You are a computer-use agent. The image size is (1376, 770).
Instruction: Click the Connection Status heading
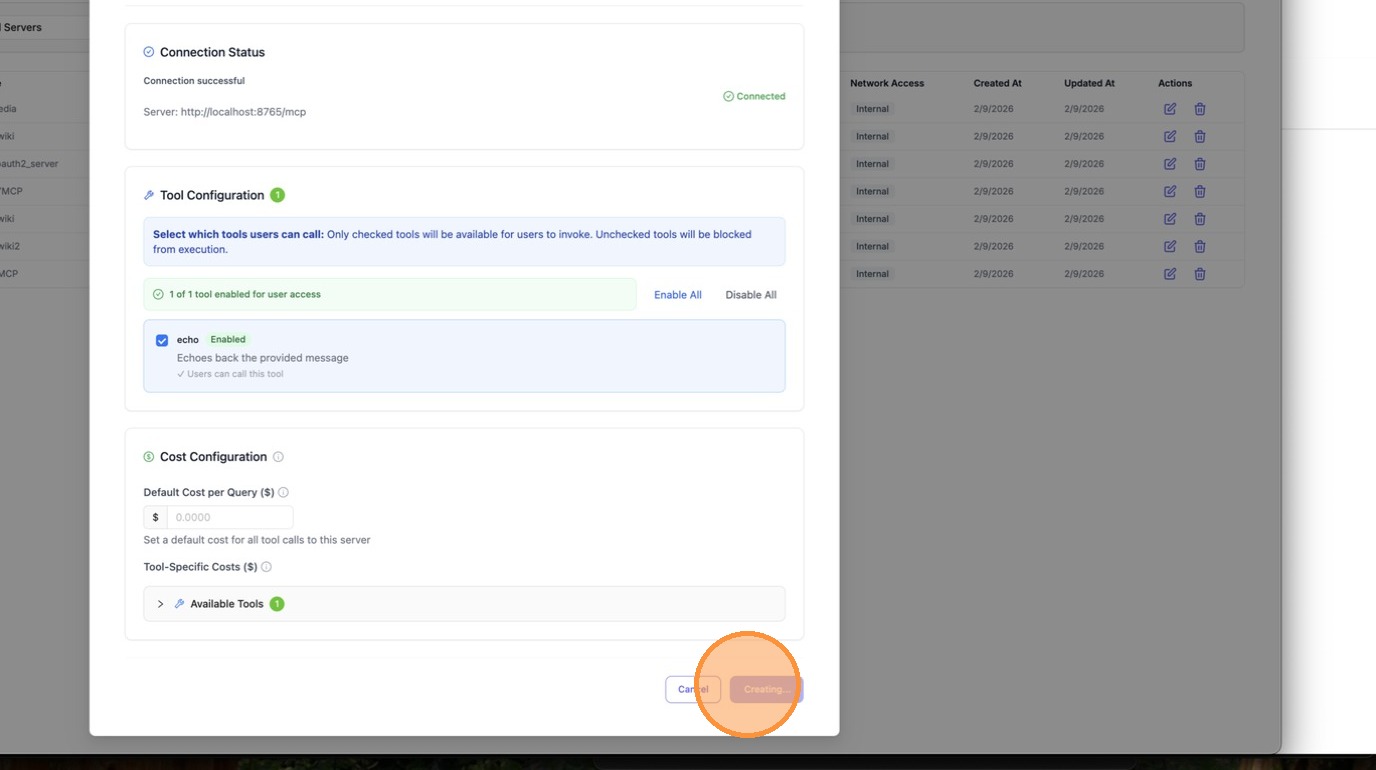(x=212, y=52)
